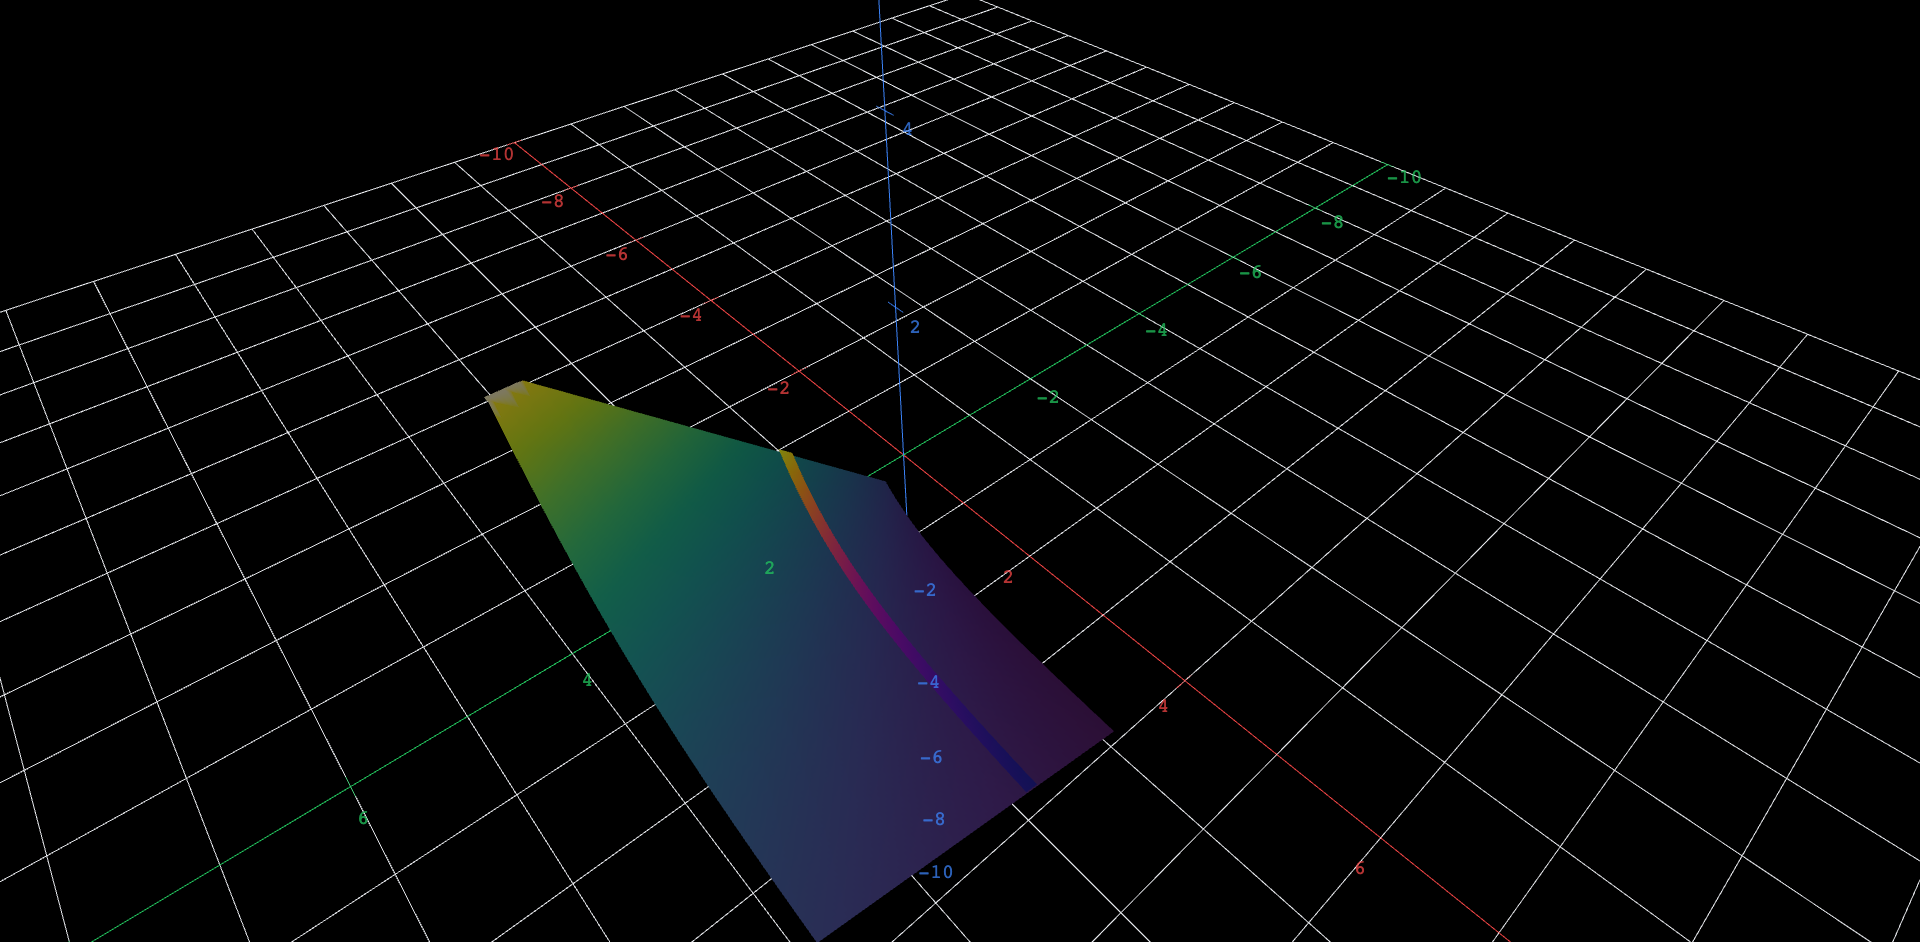Click the green axis label 4
The height and width of the screenshot is (942, 1920).
587,680
